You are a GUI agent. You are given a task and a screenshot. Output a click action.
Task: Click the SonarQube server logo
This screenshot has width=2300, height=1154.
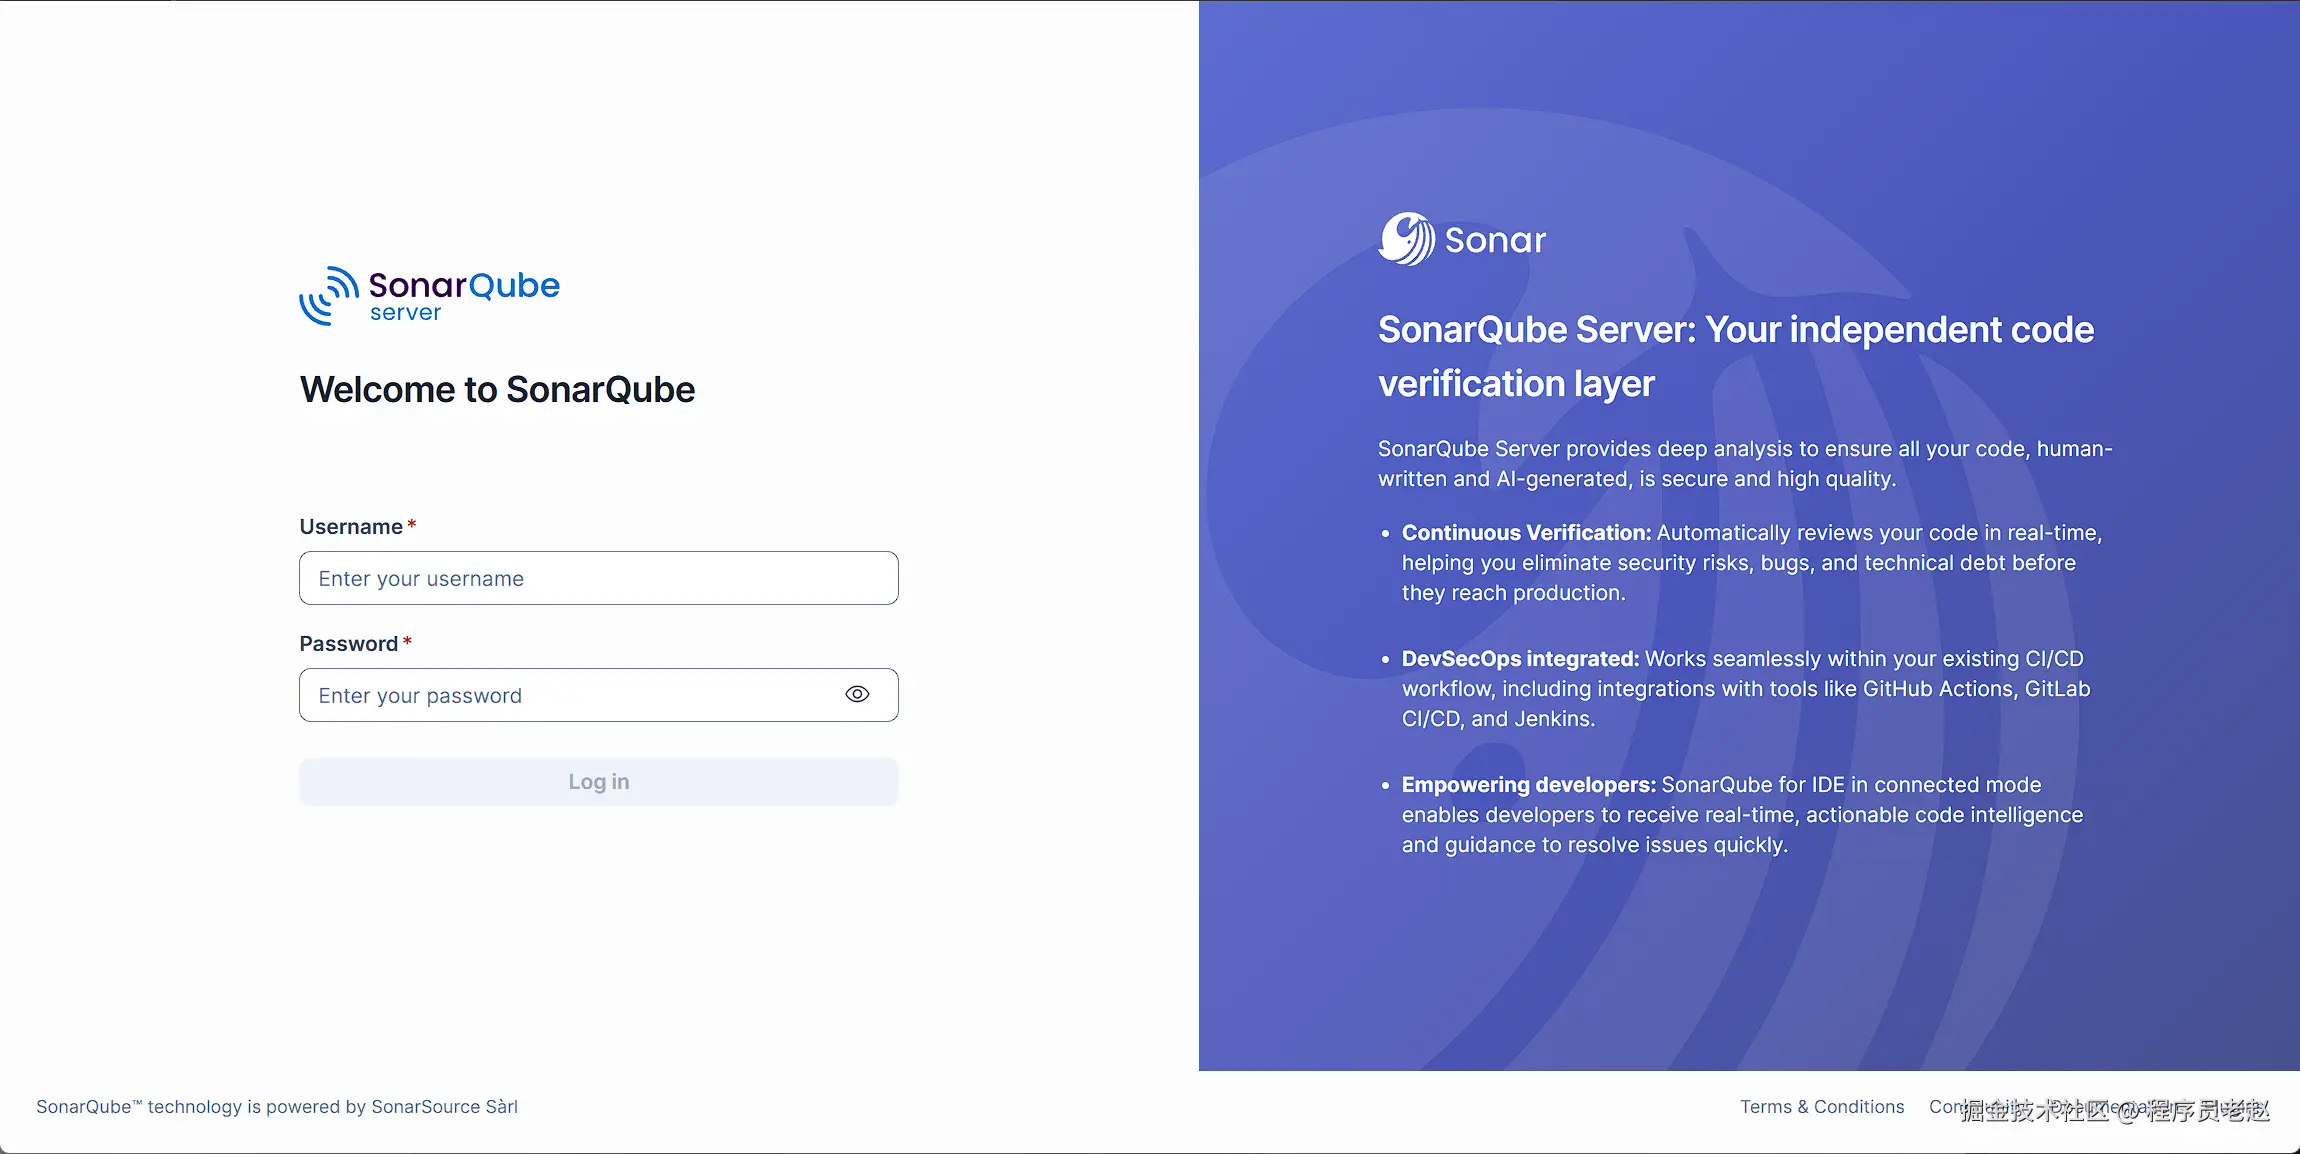point(430,295)
